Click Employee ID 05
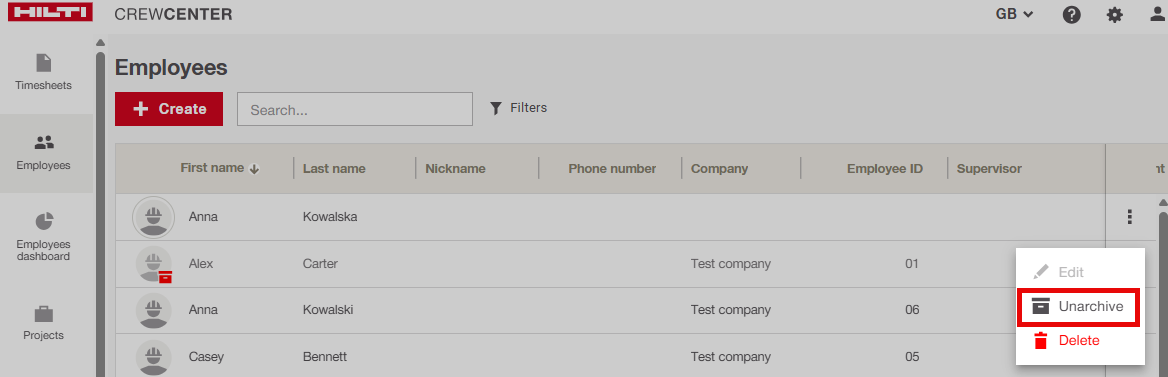This screenshot has height=377, width=1168. tap(912, 357)
